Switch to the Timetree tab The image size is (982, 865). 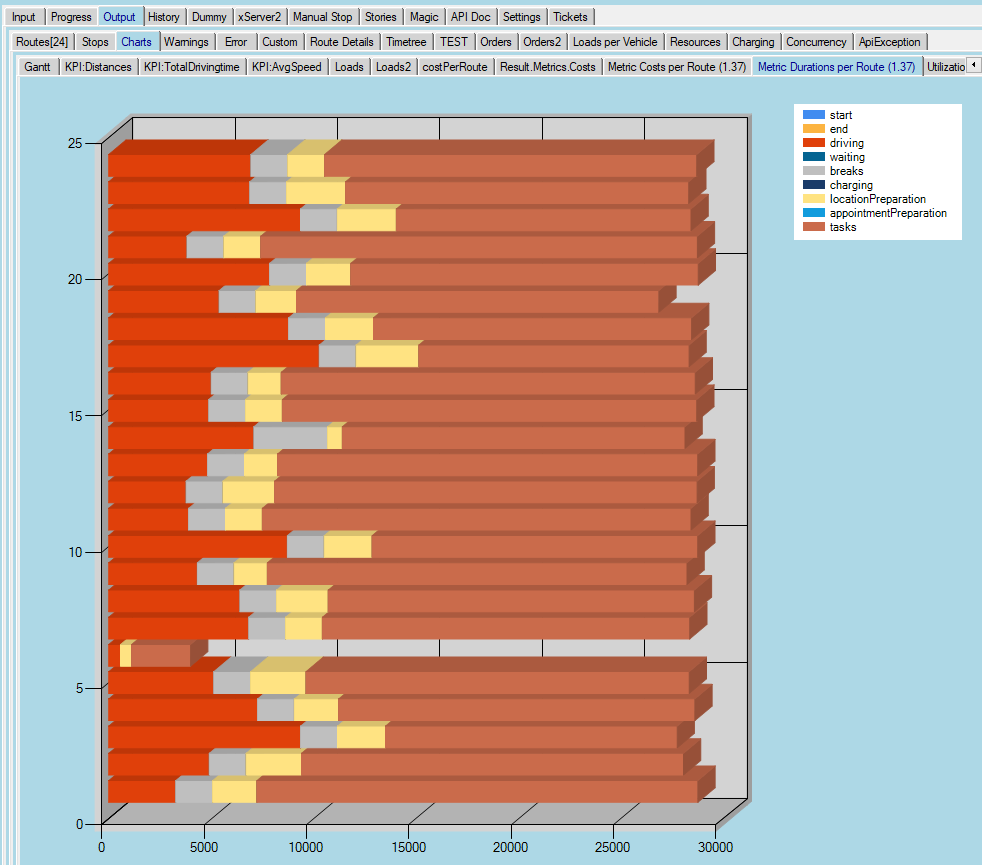pos(406,42)
